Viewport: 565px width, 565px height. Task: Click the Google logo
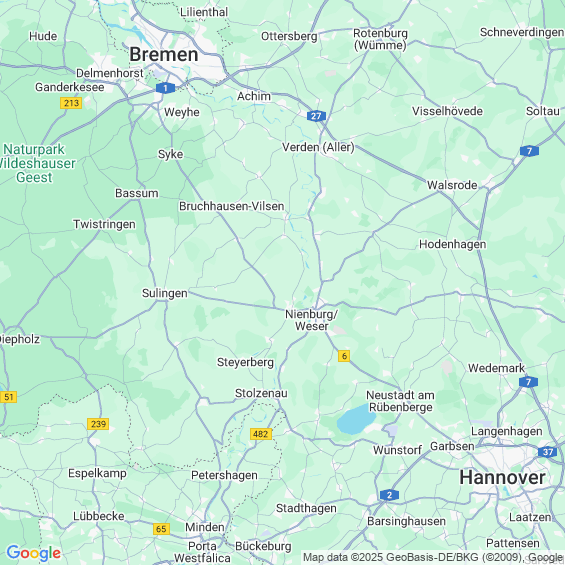(34, 553)
